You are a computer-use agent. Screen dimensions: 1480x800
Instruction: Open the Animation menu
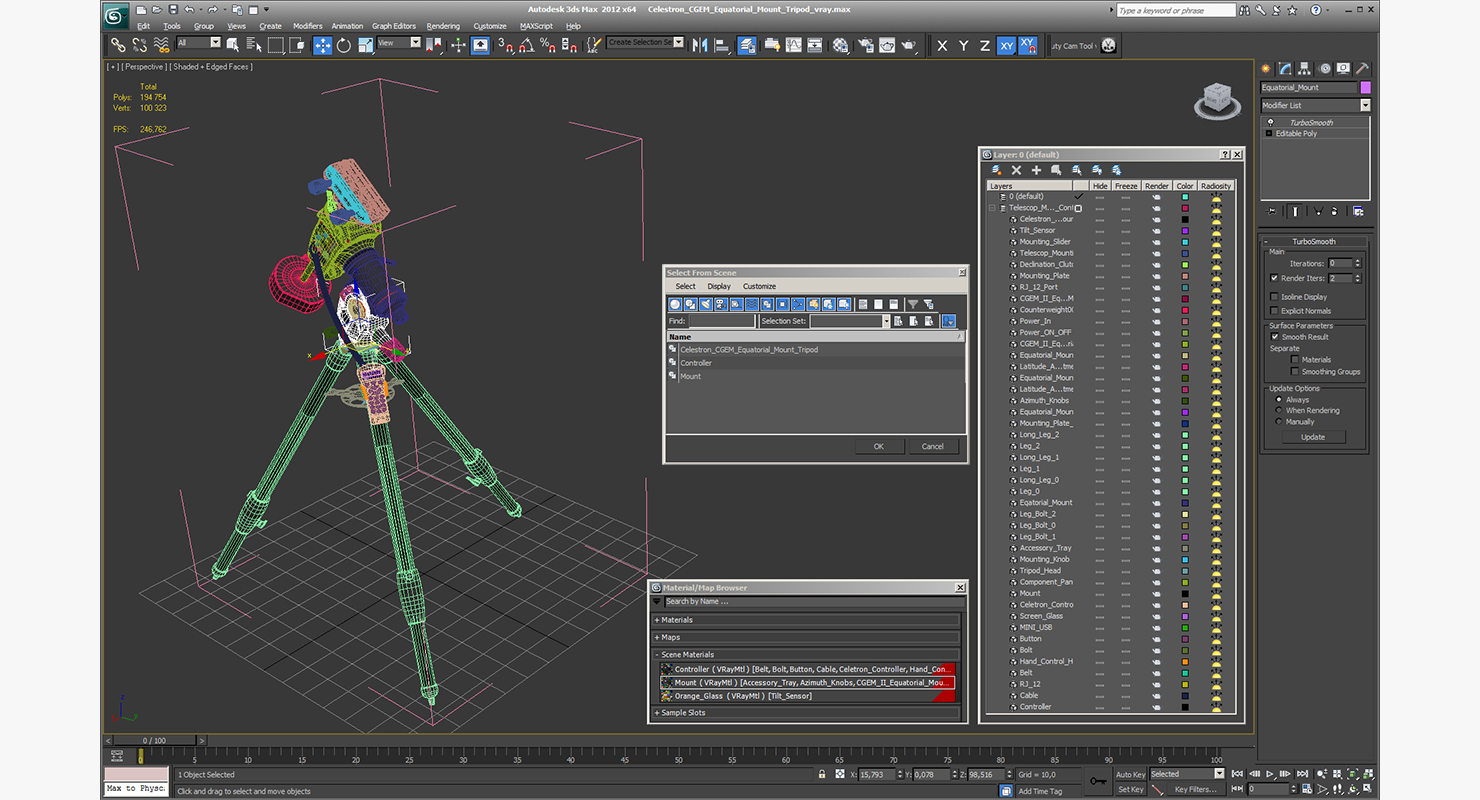coord(347,26)
